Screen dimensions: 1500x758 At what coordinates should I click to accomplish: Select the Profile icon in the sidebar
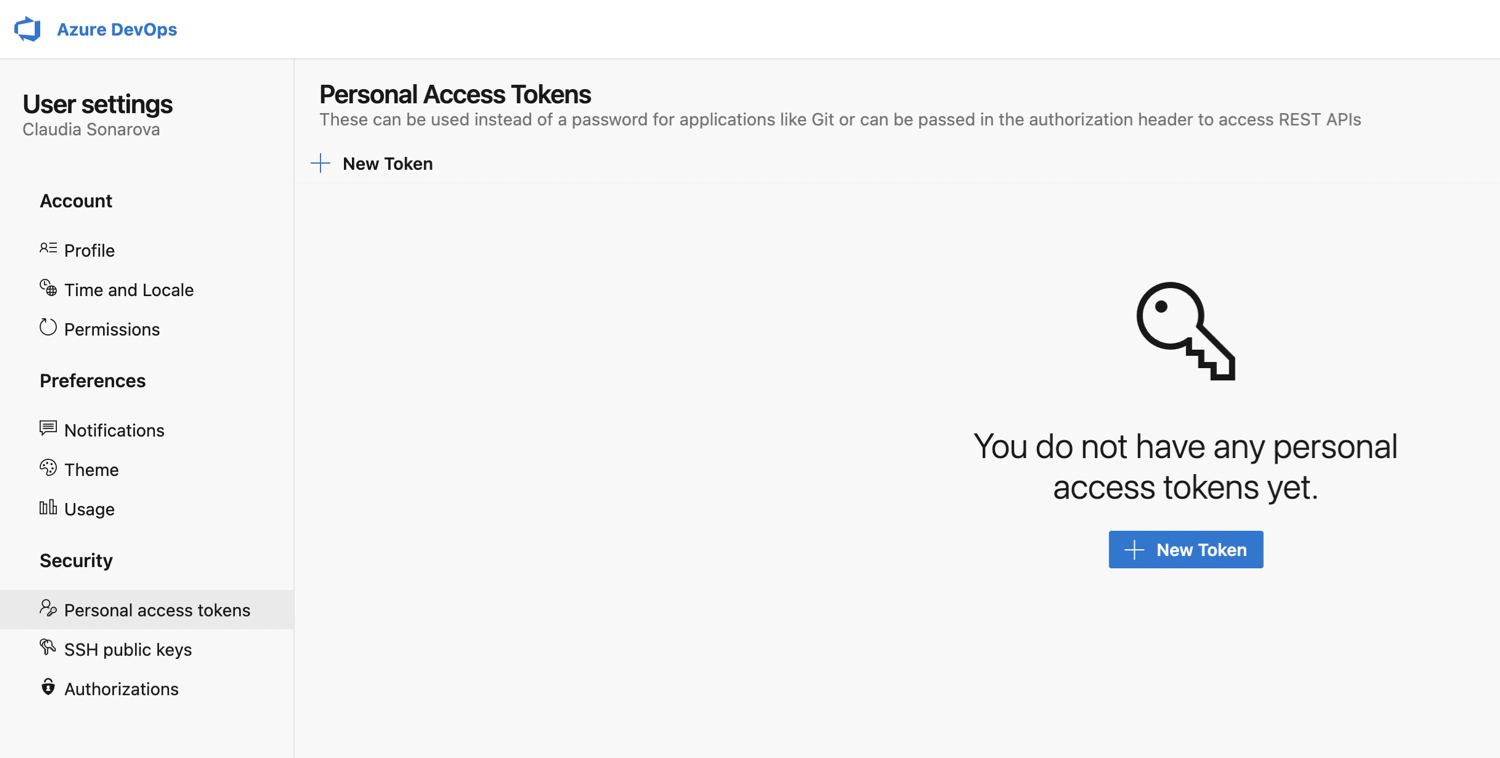47,249
